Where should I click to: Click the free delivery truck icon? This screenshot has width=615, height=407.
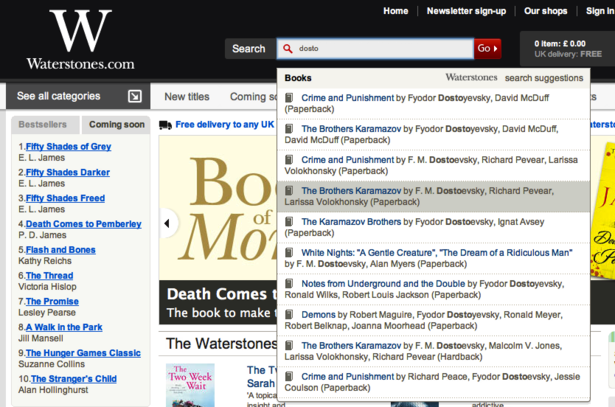click(165, 125)
